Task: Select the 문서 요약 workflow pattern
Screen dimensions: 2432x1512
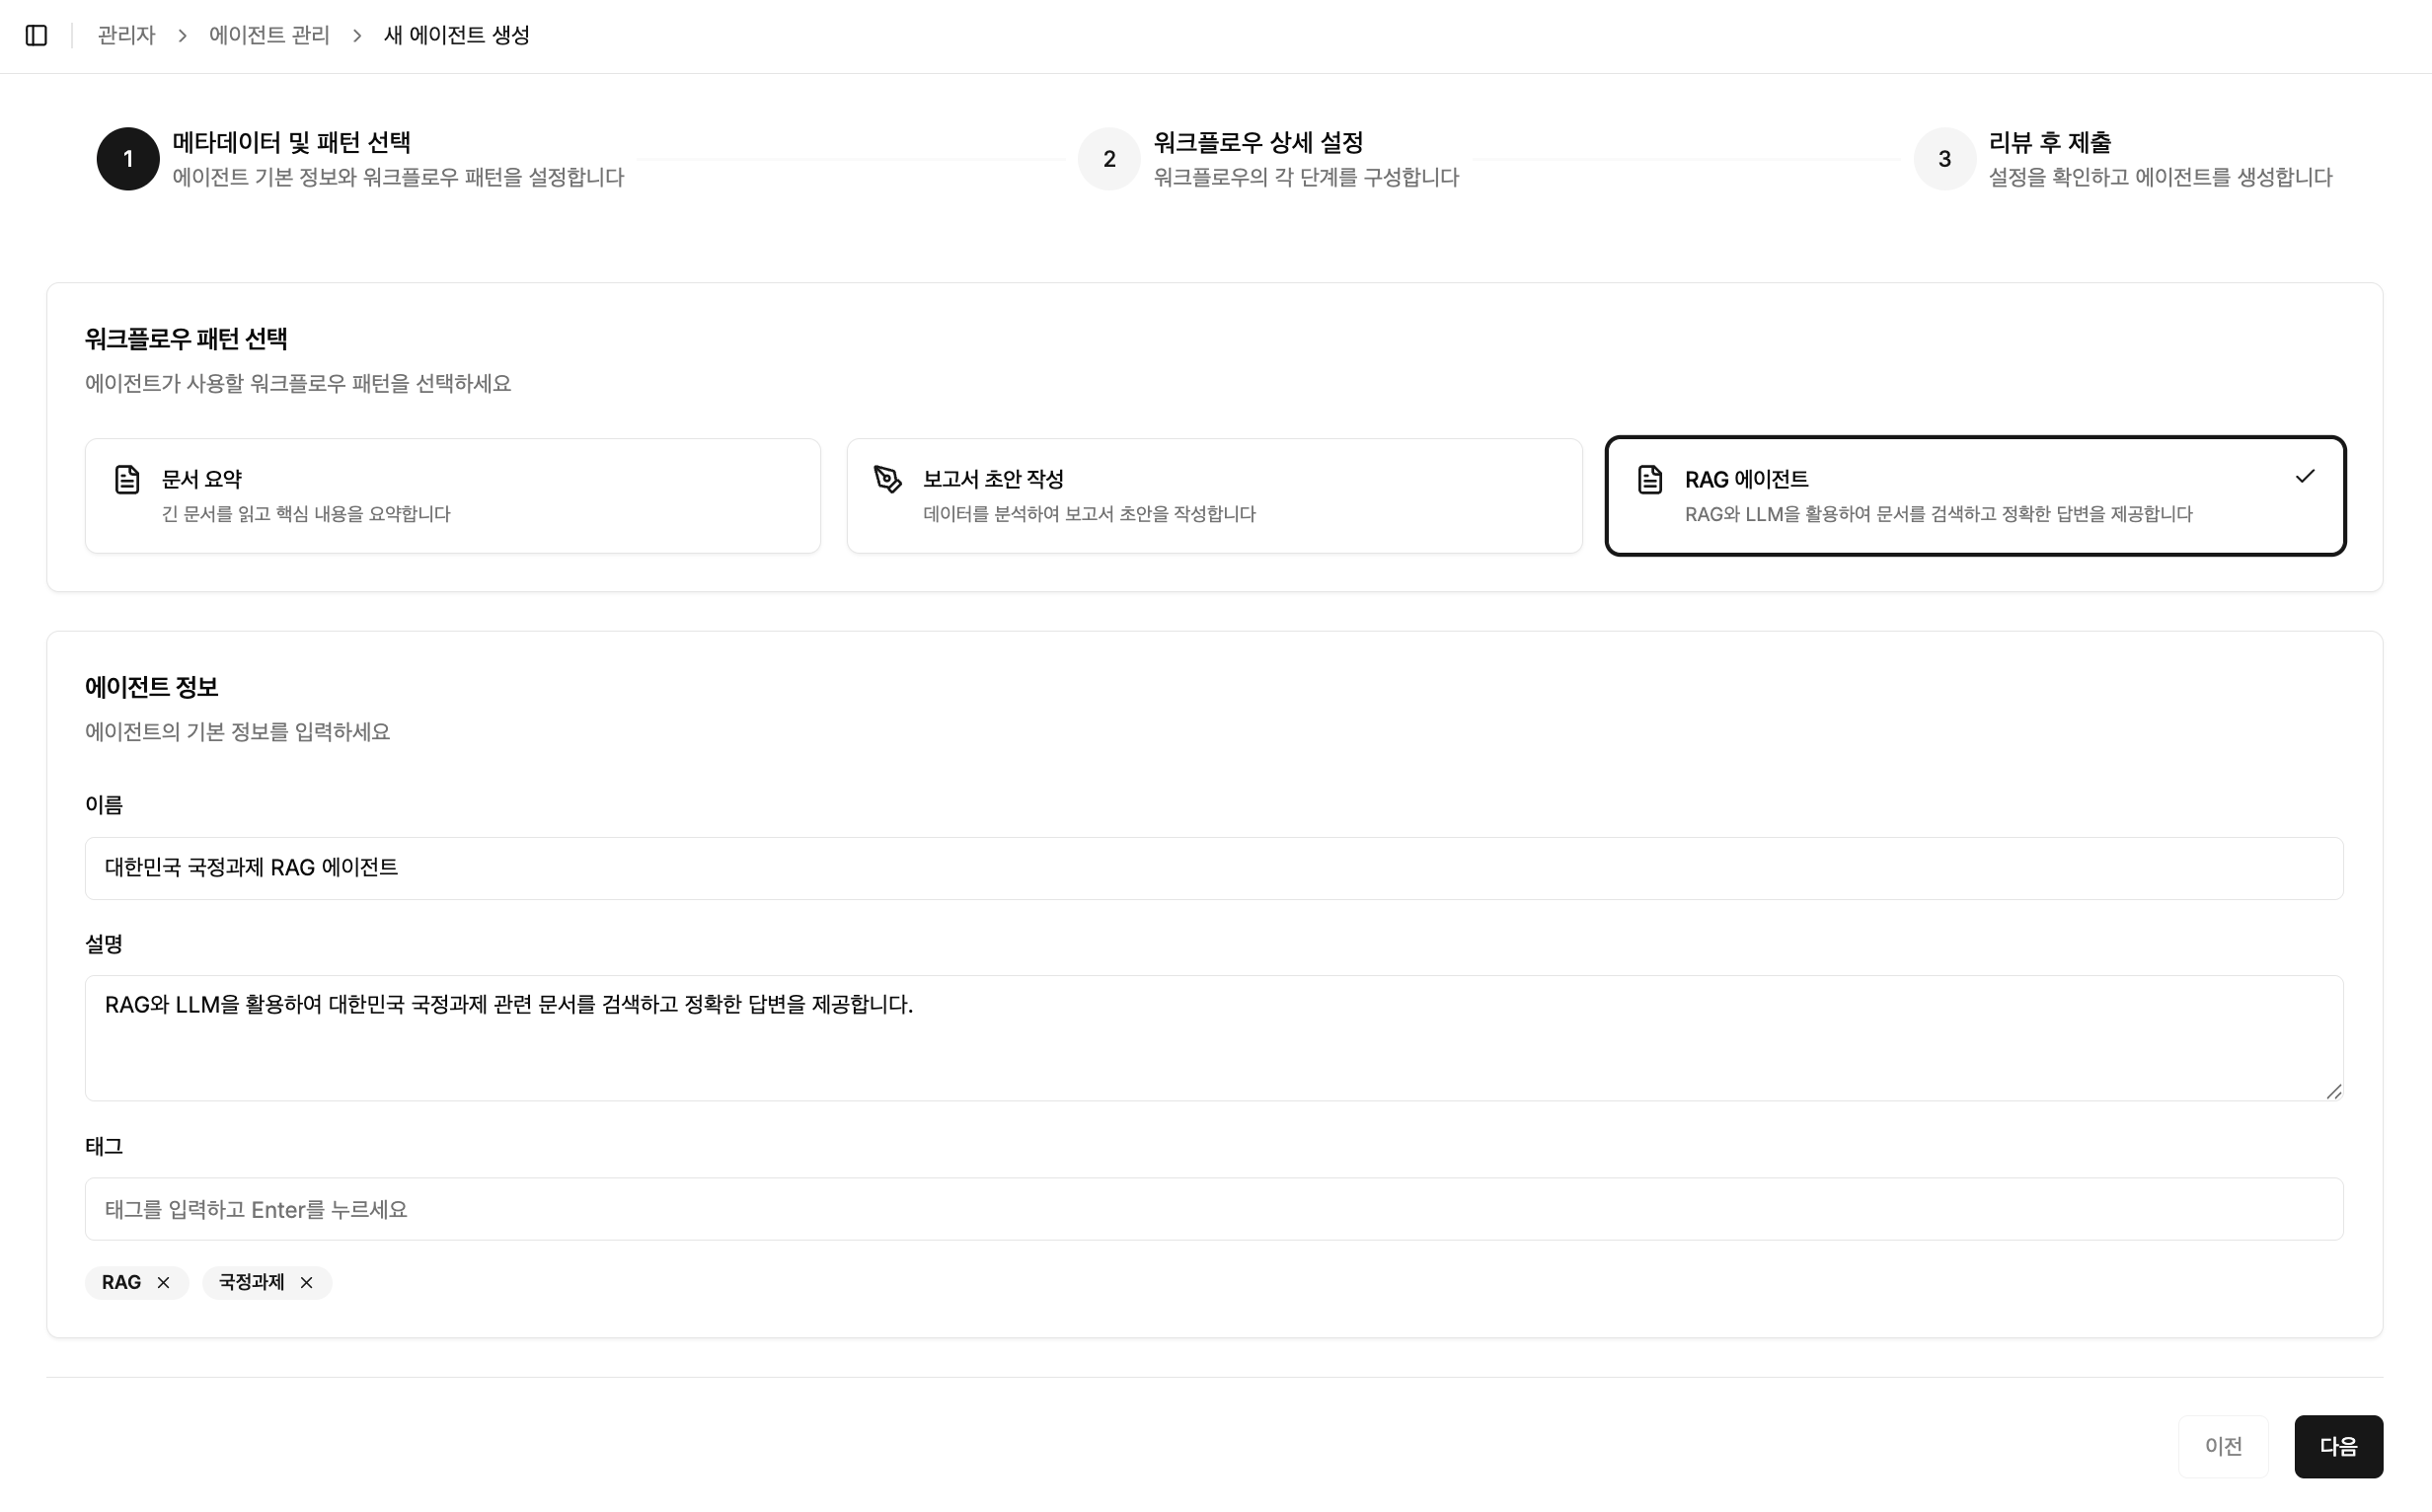Action: (x=452, y=496)
